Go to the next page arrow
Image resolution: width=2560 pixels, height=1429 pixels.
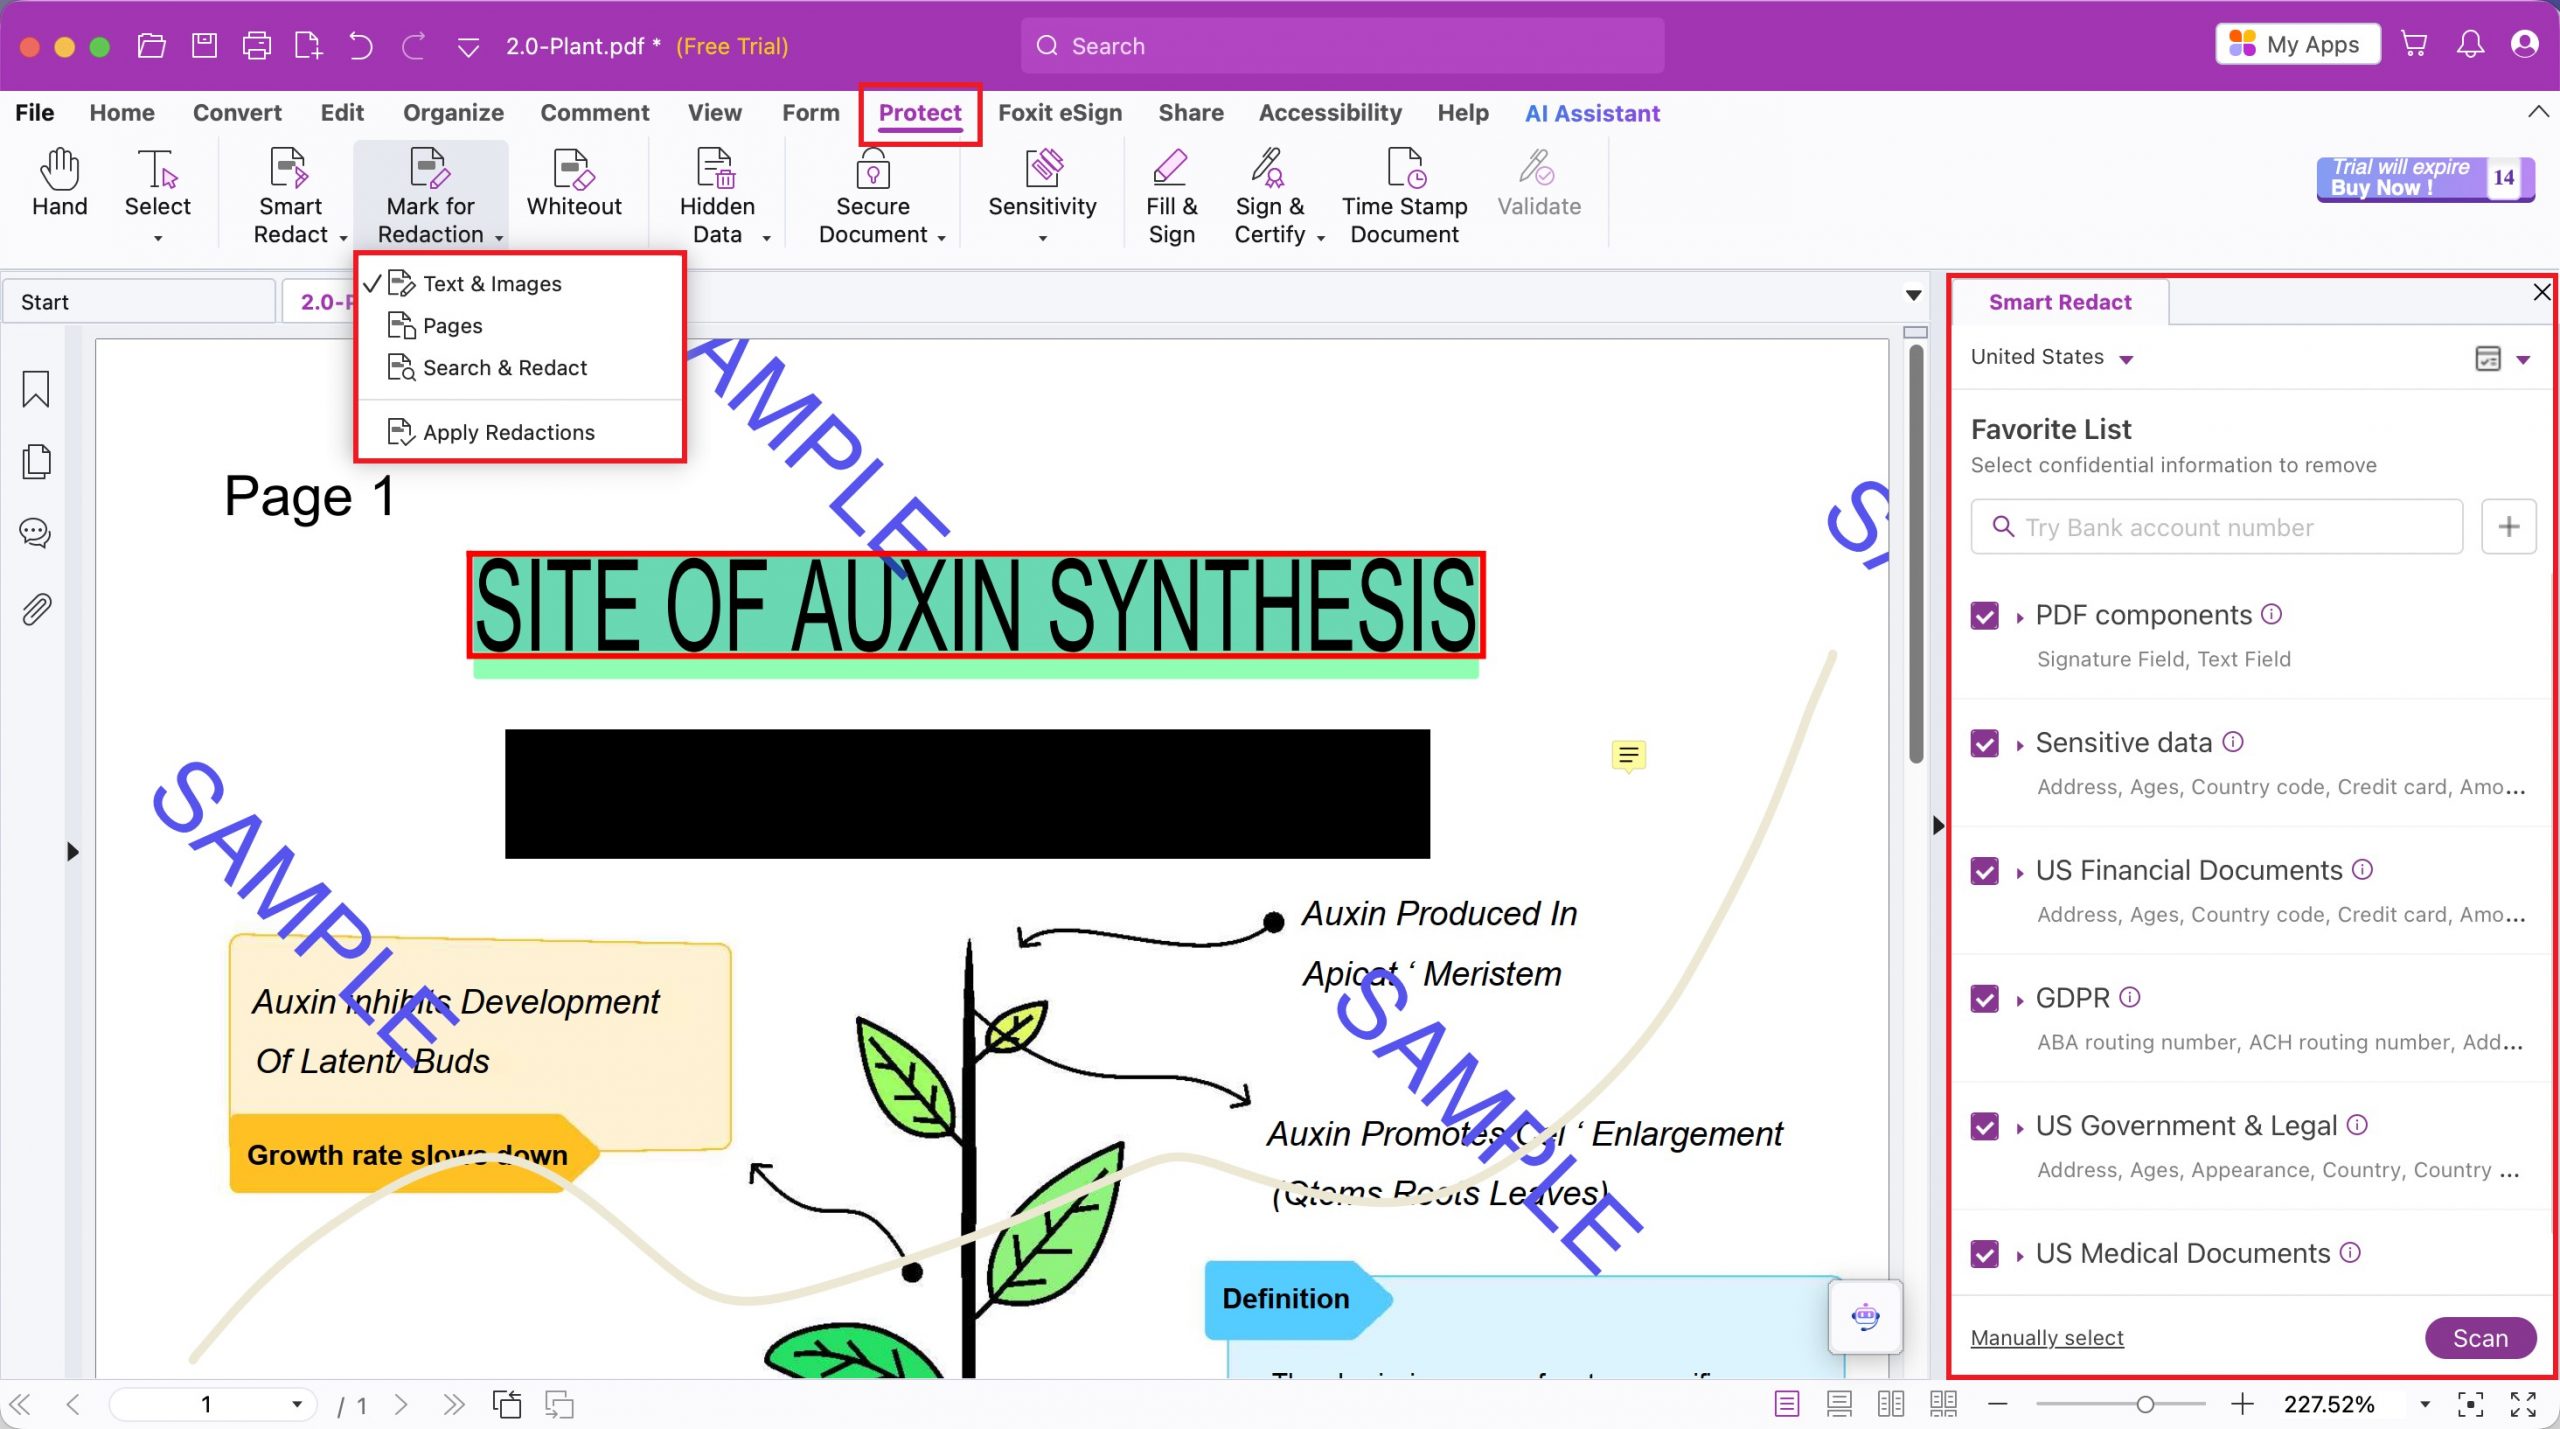point(401,1404)
